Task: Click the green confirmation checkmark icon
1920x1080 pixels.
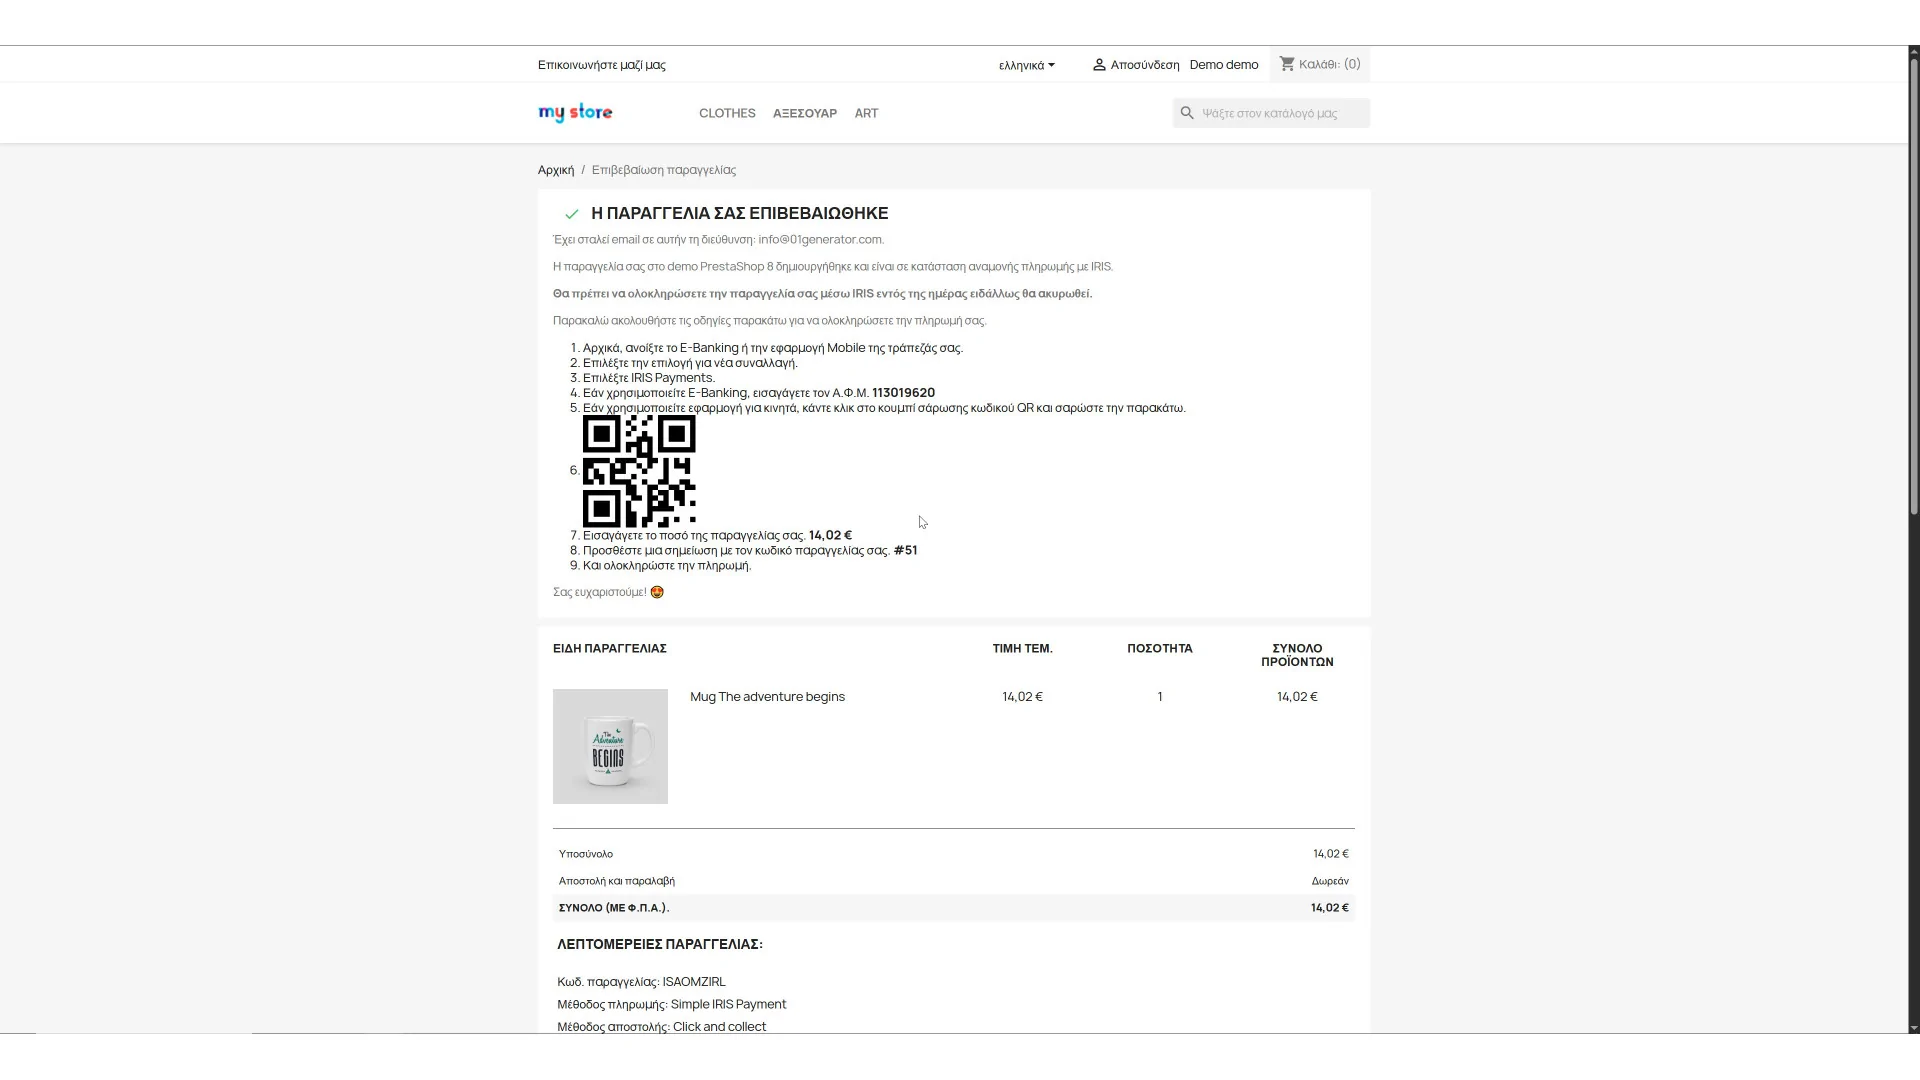Action: [571, 214]
